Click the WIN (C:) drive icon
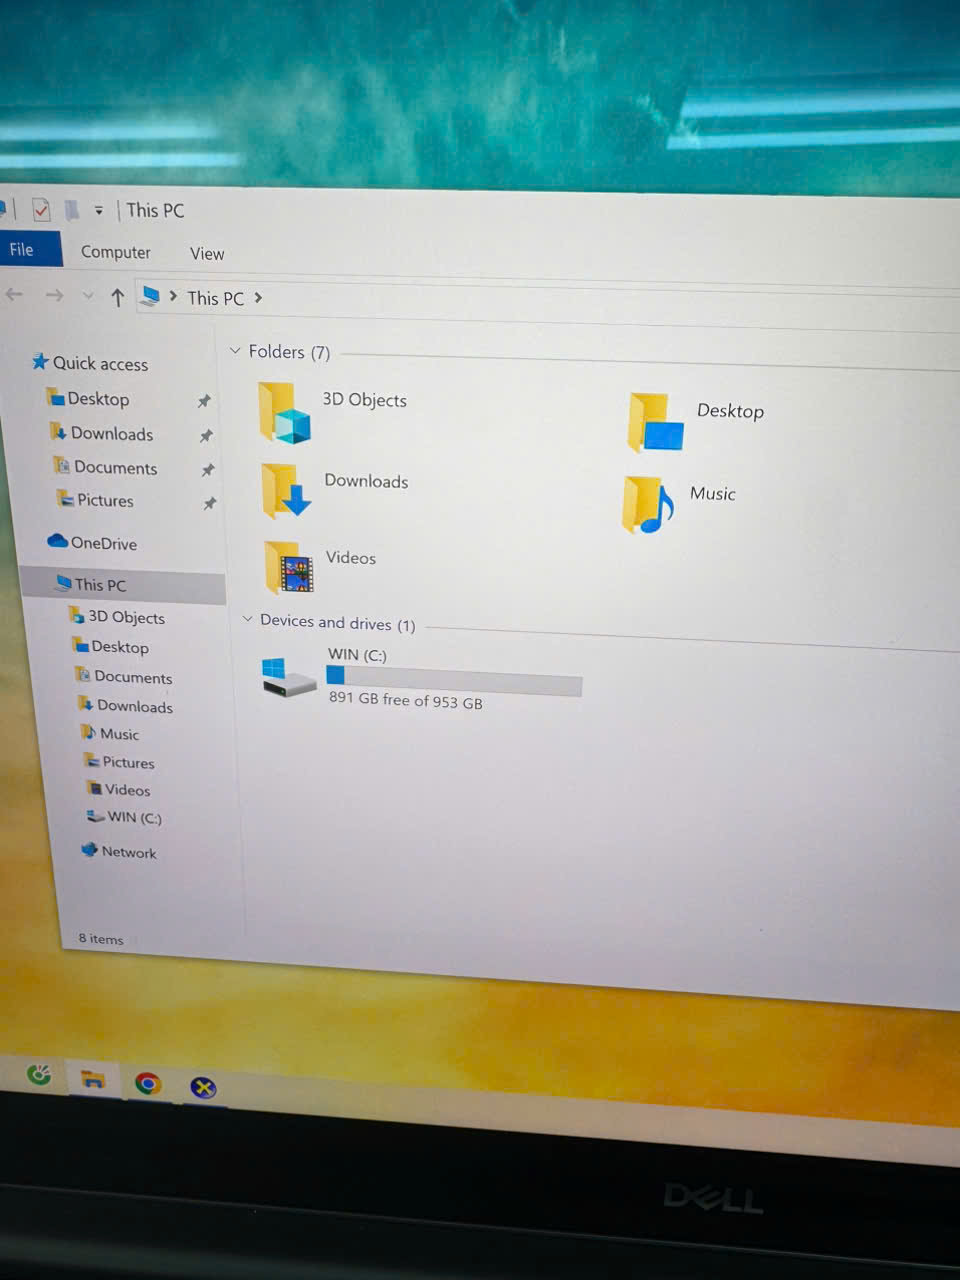Viewport: 960px width, 1280px height. tap(288, 678)
